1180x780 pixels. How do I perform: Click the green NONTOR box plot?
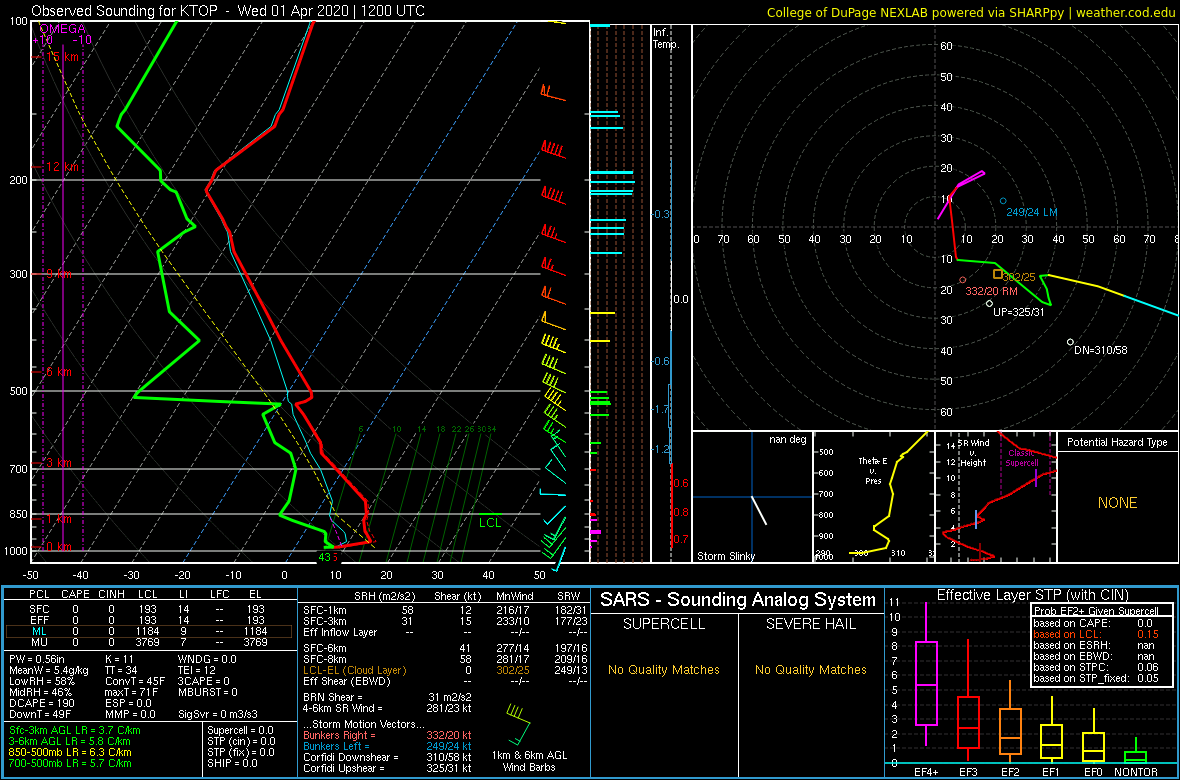point(1137,750)
